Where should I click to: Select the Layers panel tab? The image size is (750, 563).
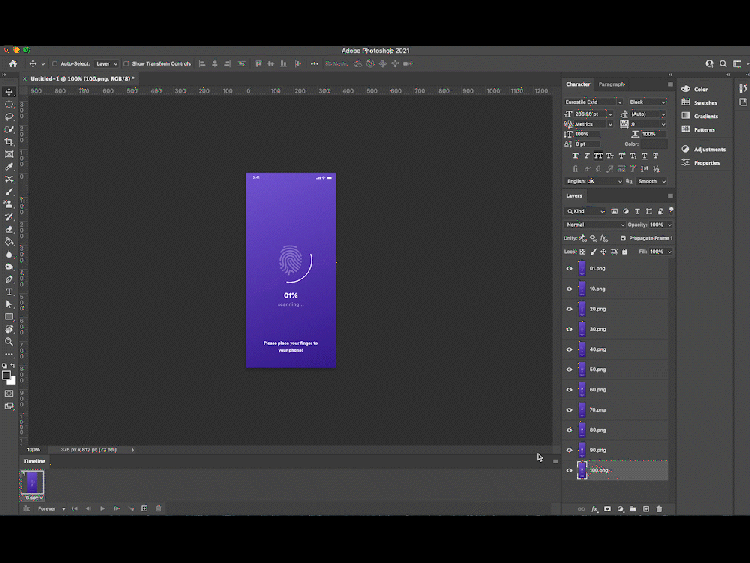[x=574, y=196]
